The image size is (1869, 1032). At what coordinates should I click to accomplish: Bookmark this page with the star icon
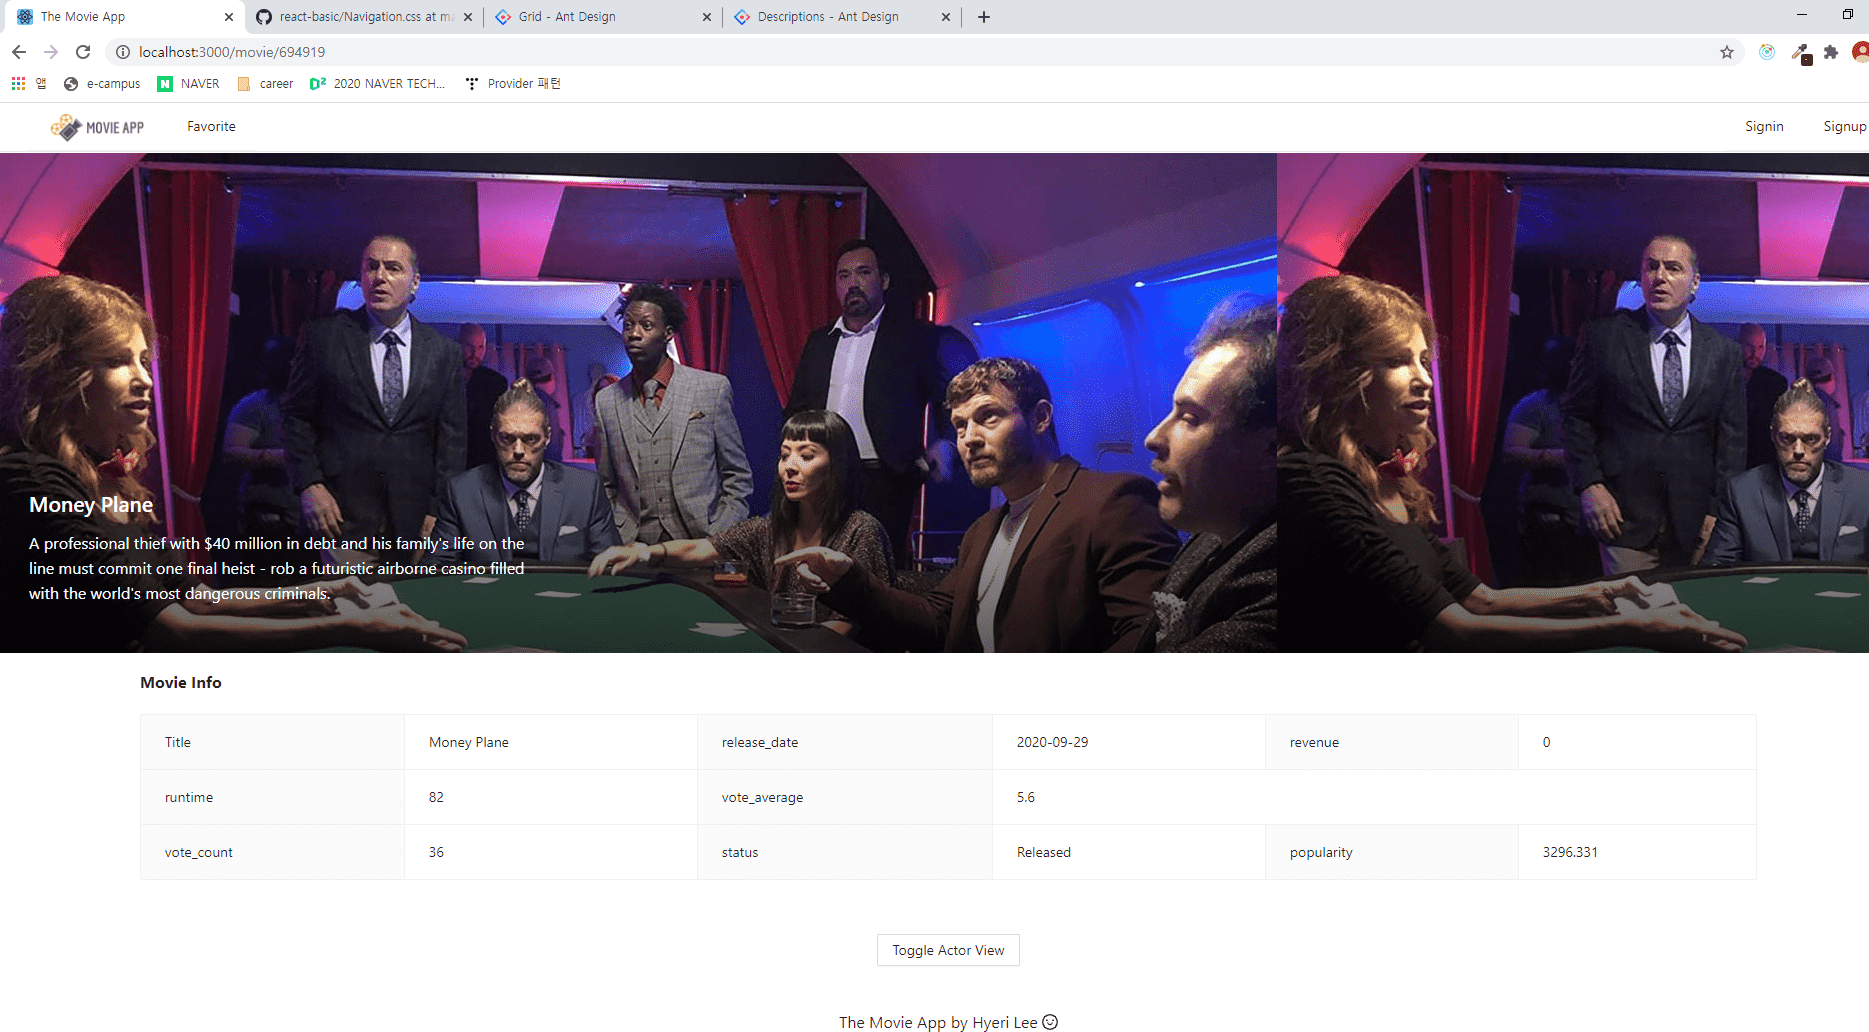pos(1727,52)
